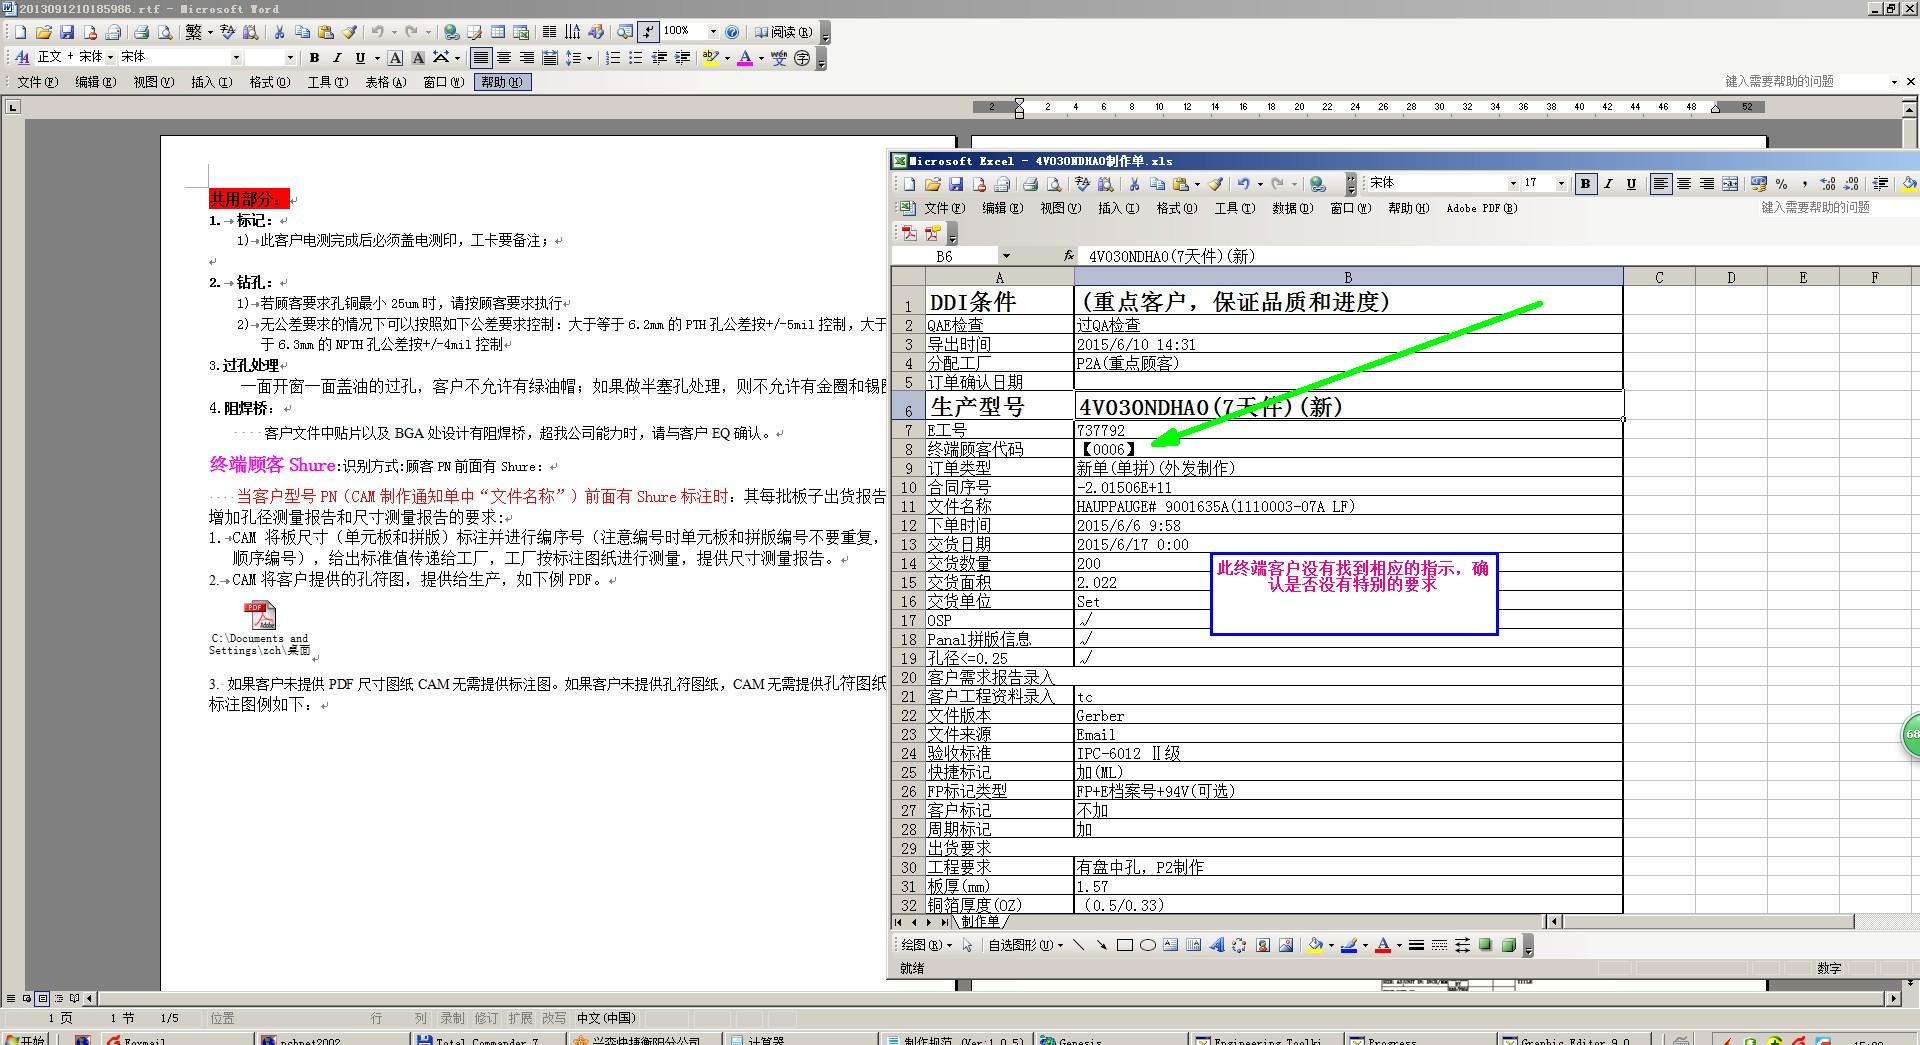Toggle Italic in Word formatting toolbar
The image size is (1920, 1045).
coord(337,58)
